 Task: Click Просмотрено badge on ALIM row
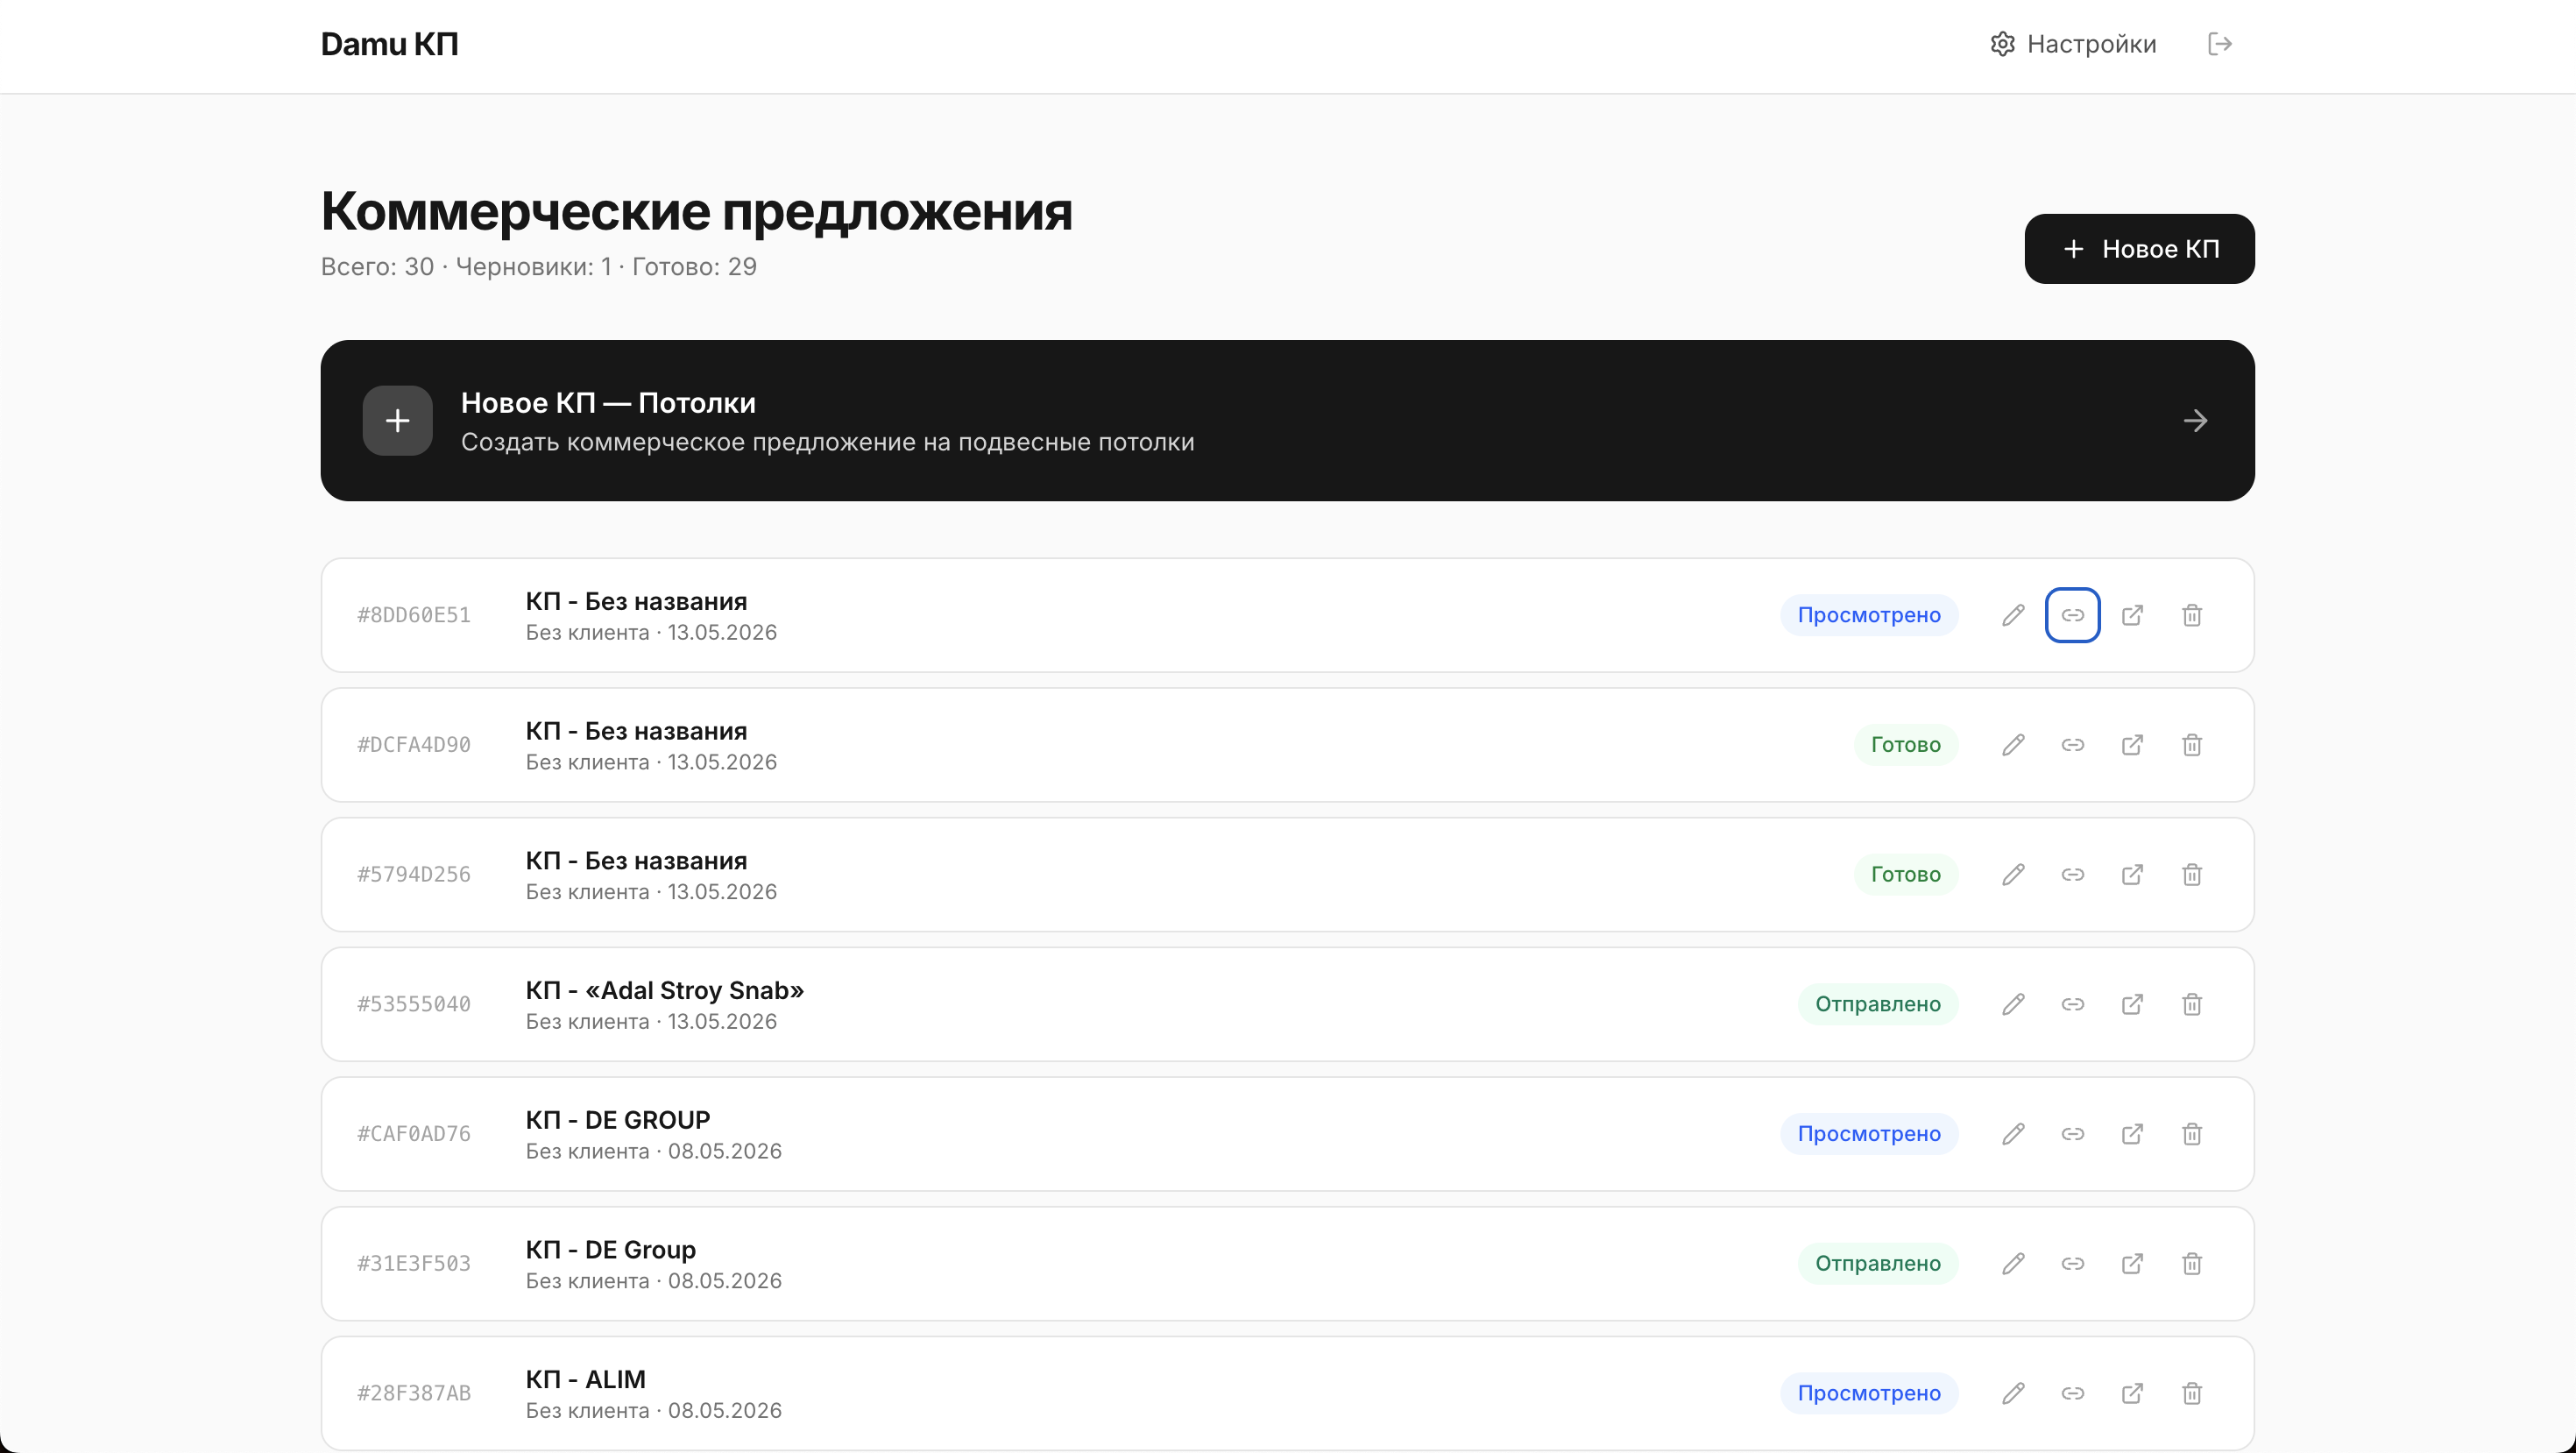(1868, 1393)
